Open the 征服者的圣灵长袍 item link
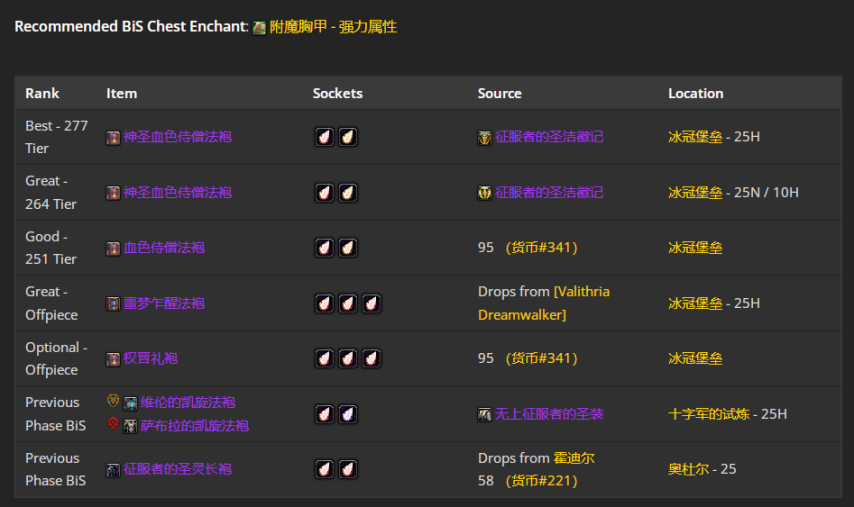Viewport: 854px width, 507px height. (178, 469)
